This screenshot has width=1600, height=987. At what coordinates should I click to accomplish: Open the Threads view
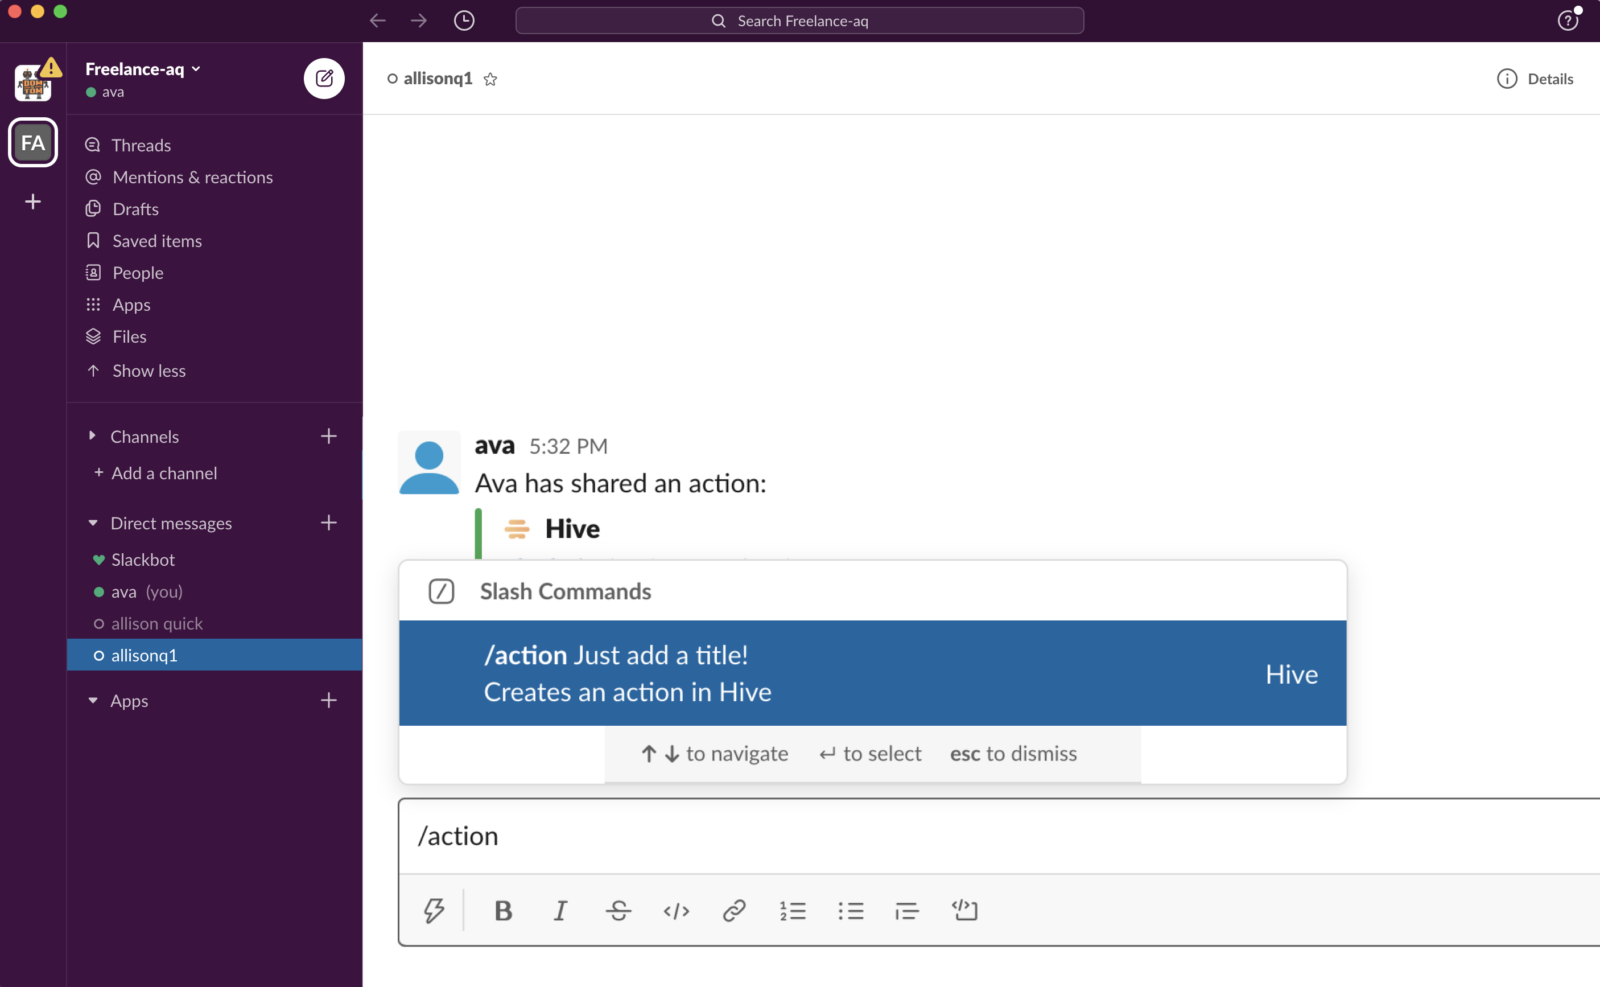140,144
